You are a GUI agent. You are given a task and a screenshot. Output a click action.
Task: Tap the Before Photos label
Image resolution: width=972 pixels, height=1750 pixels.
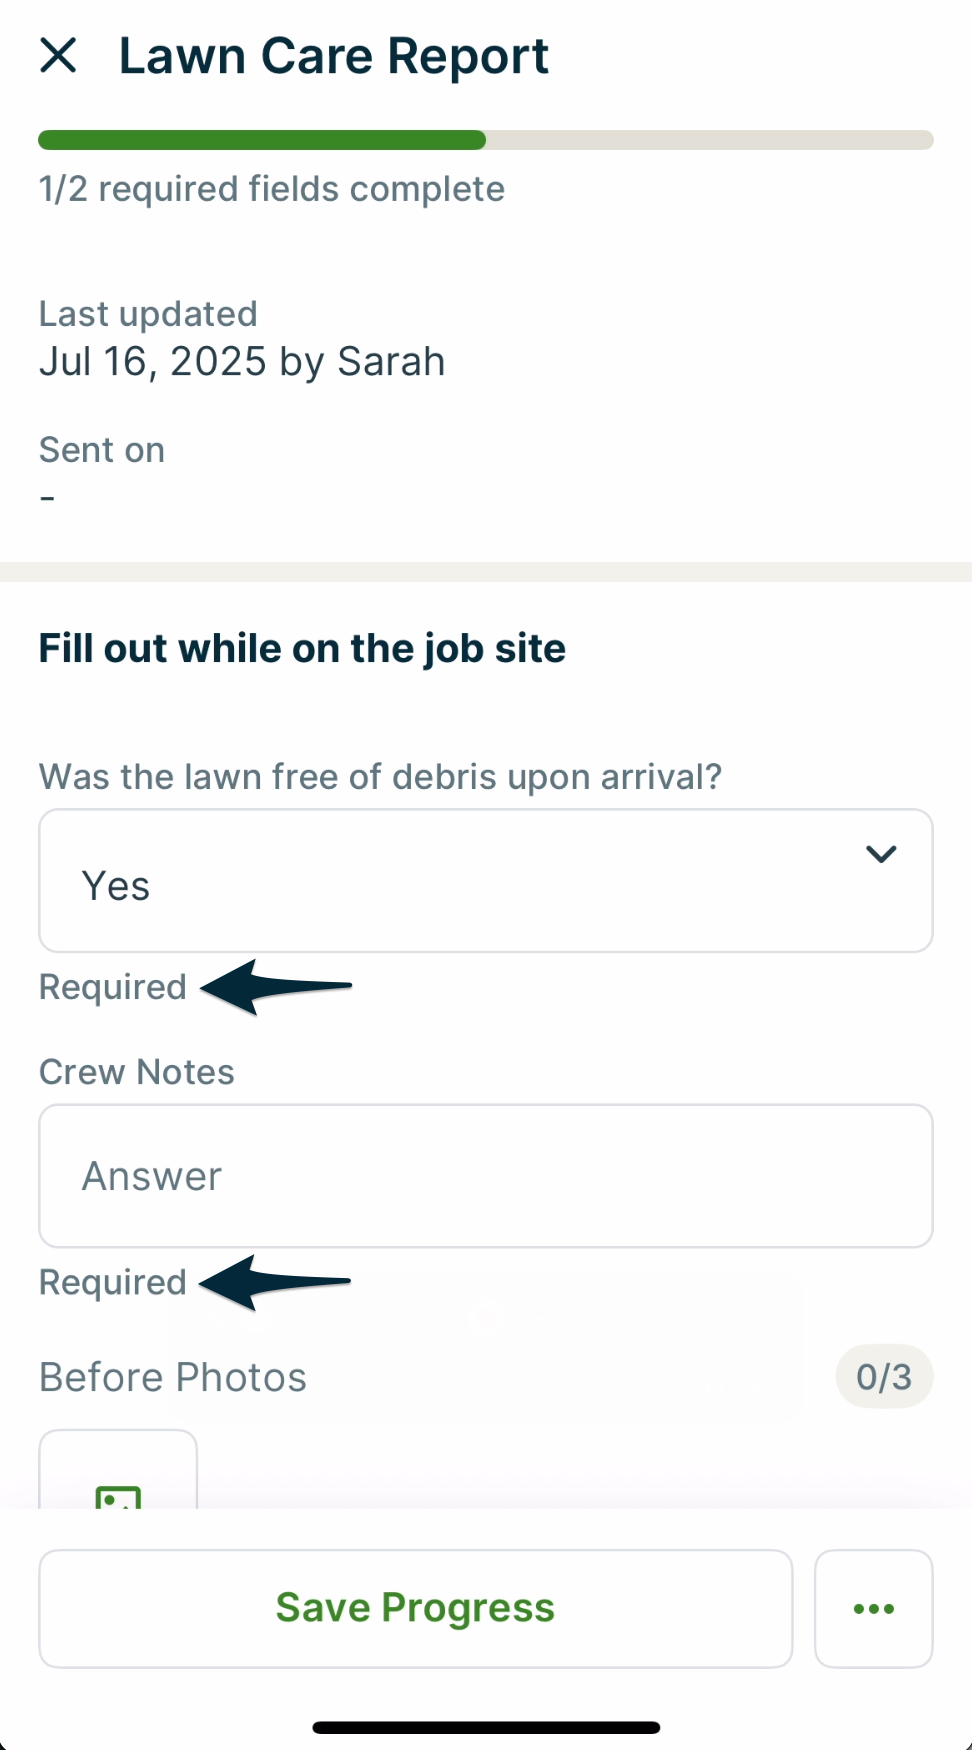(x=173, y=1378)
